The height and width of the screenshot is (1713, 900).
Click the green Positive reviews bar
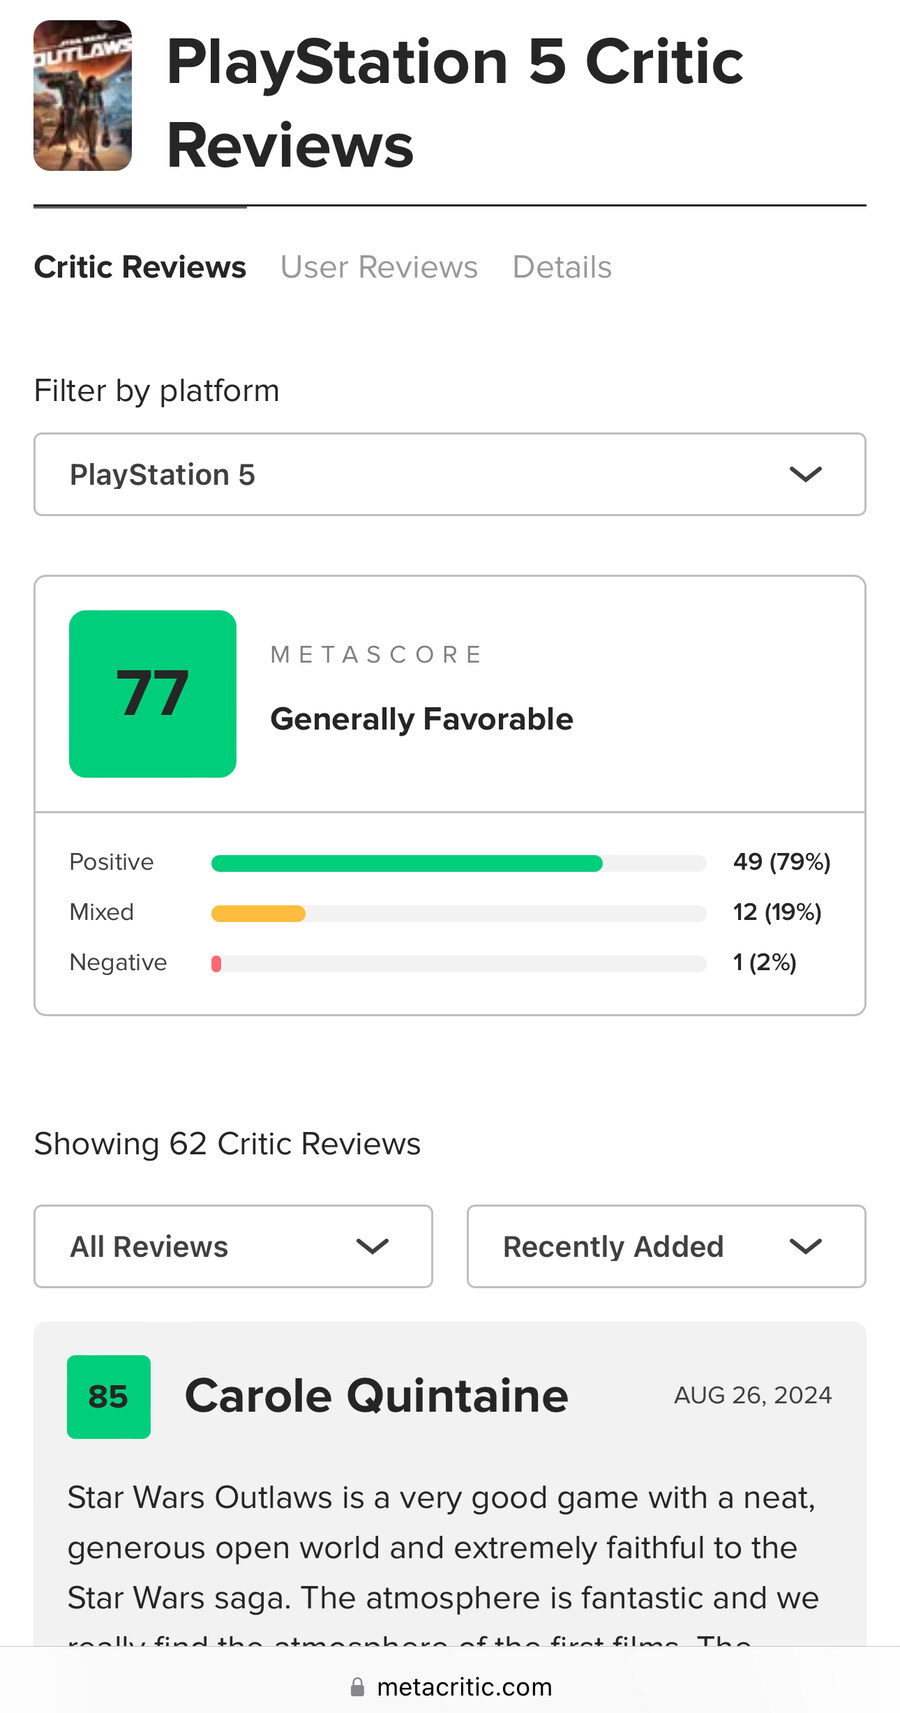[407, 863]
